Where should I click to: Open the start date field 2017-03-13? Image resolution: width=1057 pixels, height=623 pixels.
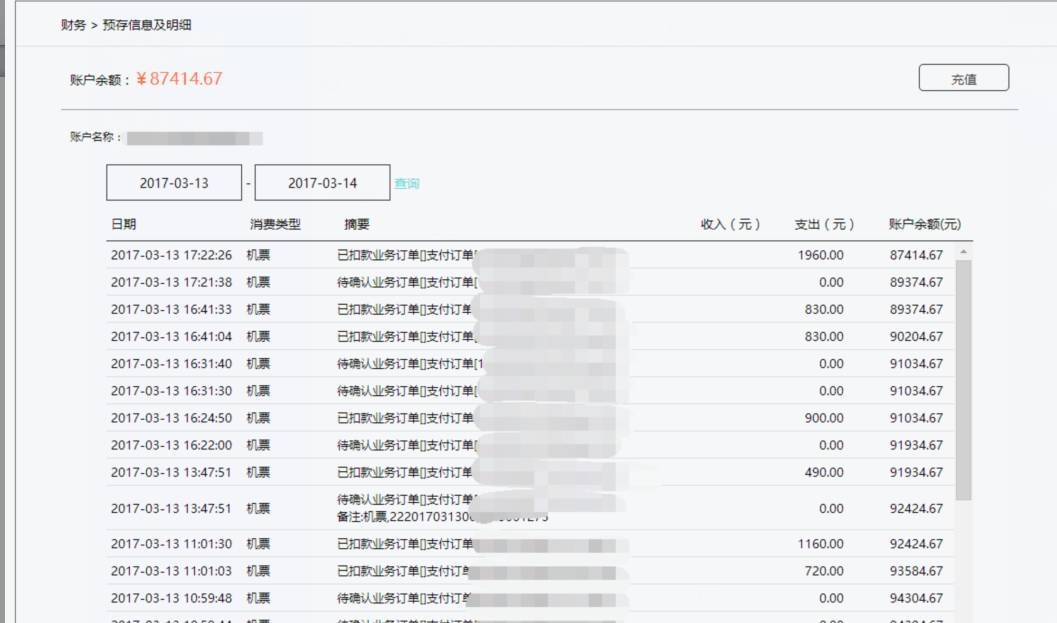174,184
